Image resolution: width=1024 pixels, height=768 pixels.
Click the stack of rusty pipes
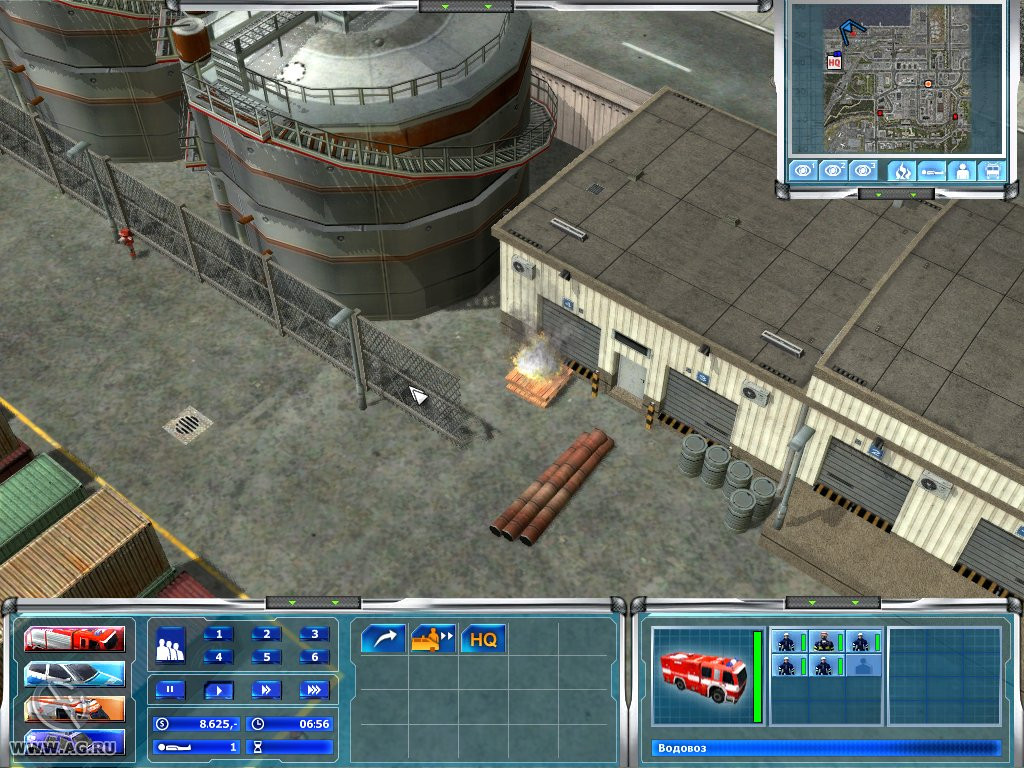pos(552,487)
